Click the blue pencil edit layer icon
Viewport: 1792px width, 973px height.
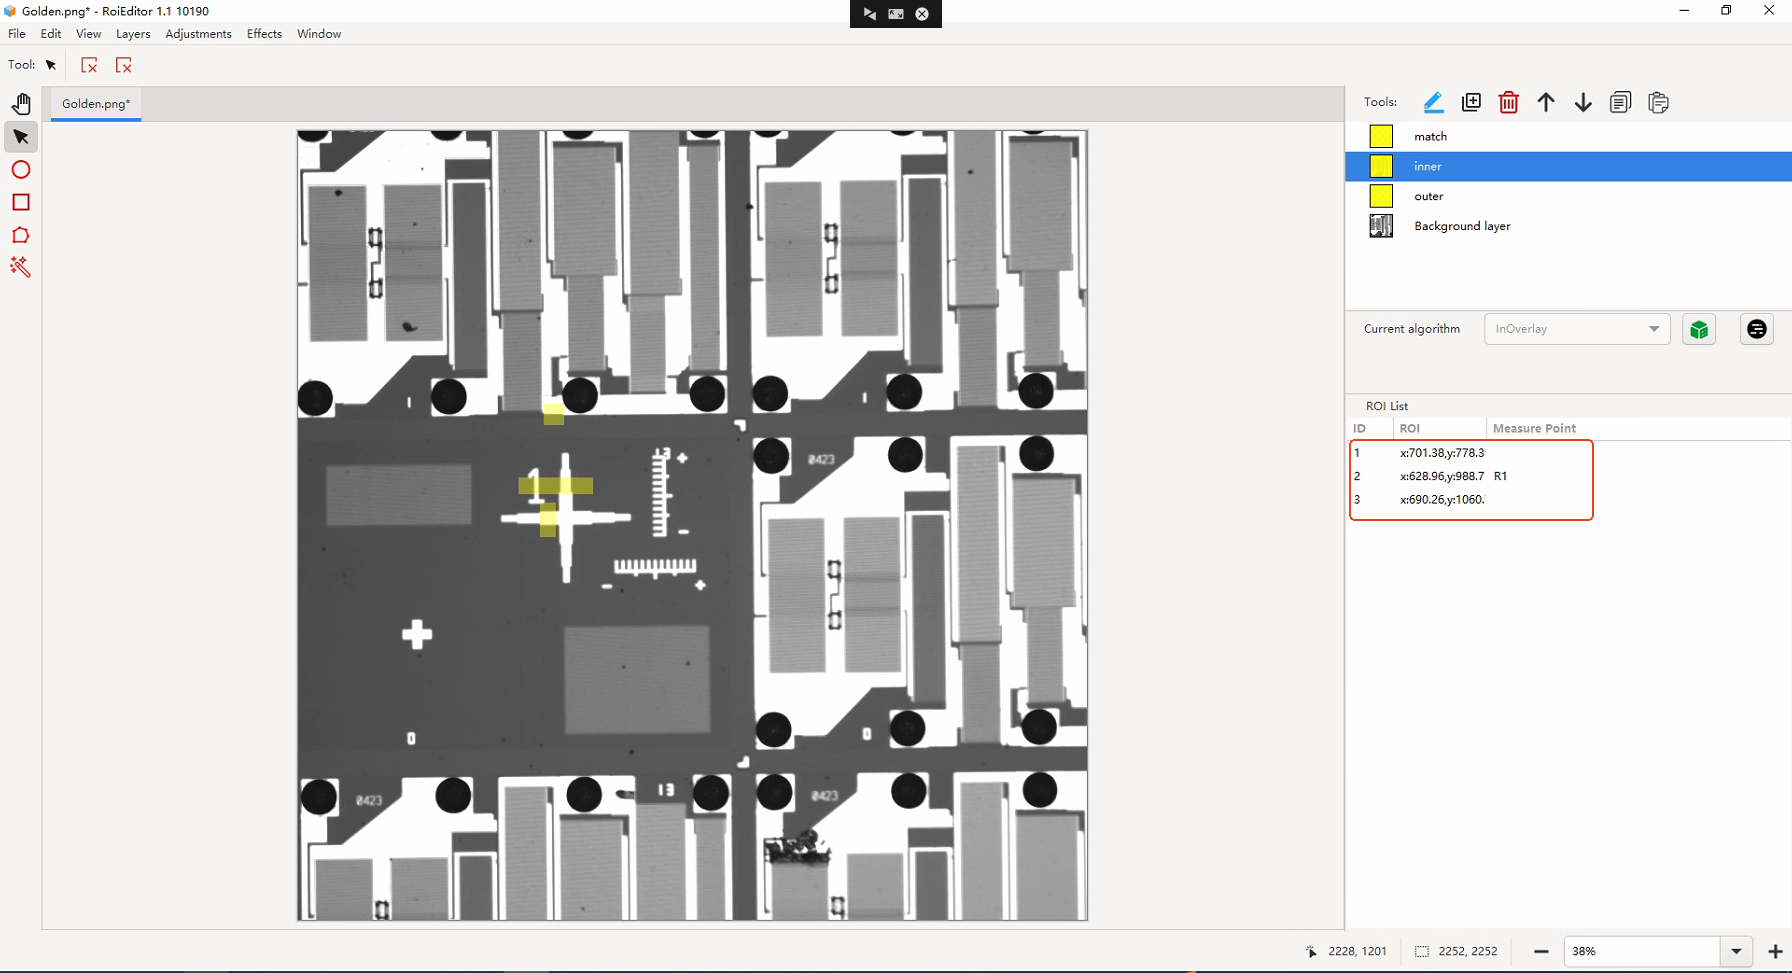pyautogui.click(x=1433, y=102)
